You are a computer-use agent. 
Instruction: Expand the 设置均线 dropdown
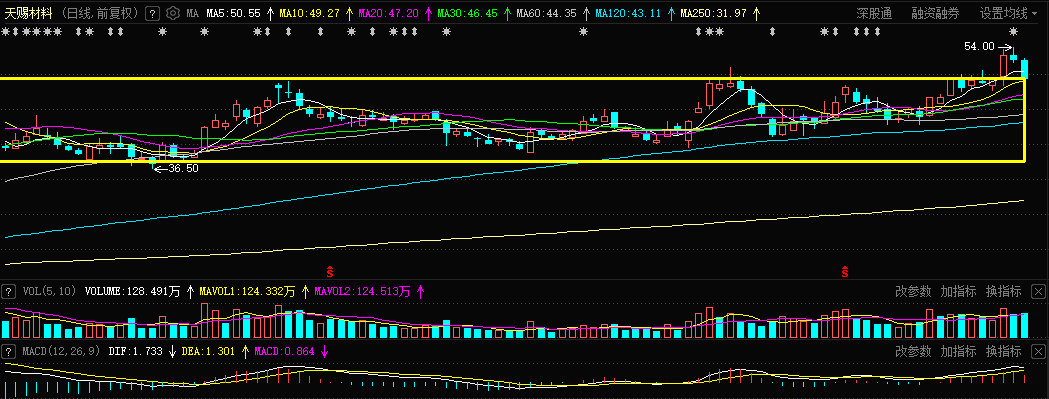pos(1008,13)
